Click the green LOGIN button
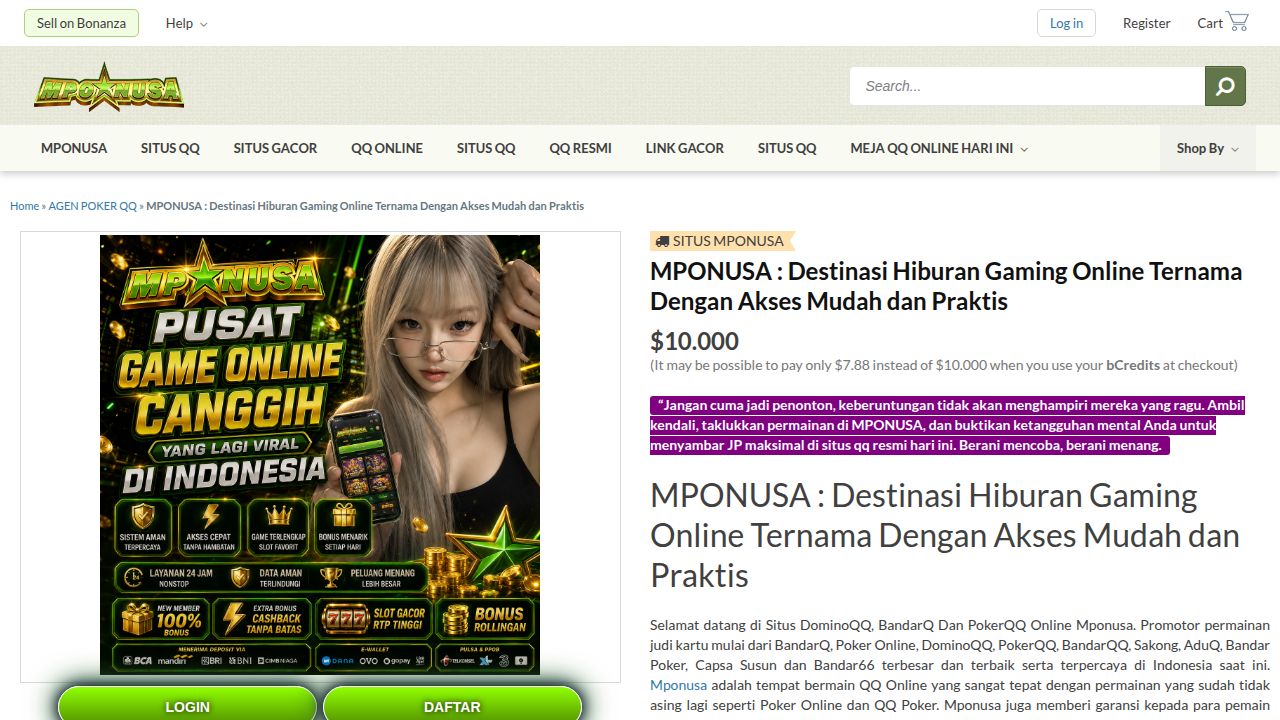Screen dimensions: 1280x720 187,706
